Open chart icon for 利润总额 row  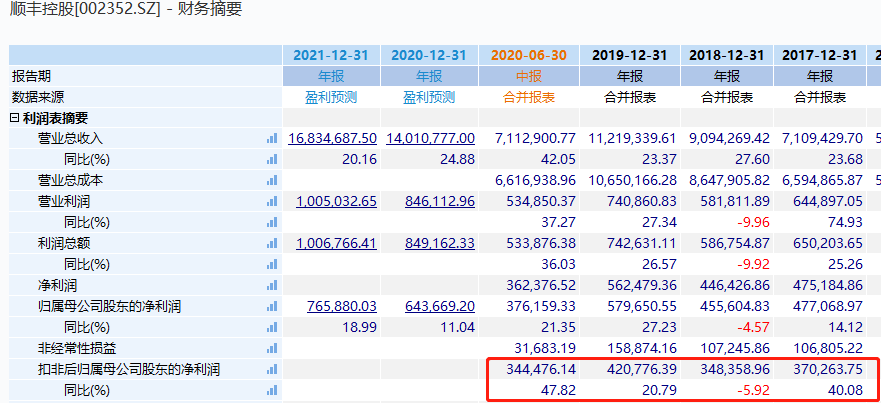tap(272, 243)
